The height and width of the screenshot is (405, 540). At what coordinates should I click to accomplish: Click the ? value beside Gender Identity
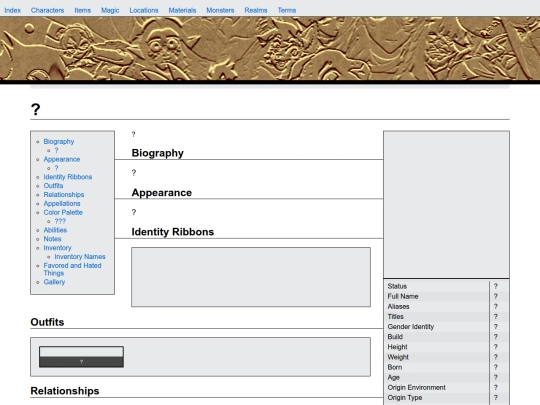pos(496,327)
